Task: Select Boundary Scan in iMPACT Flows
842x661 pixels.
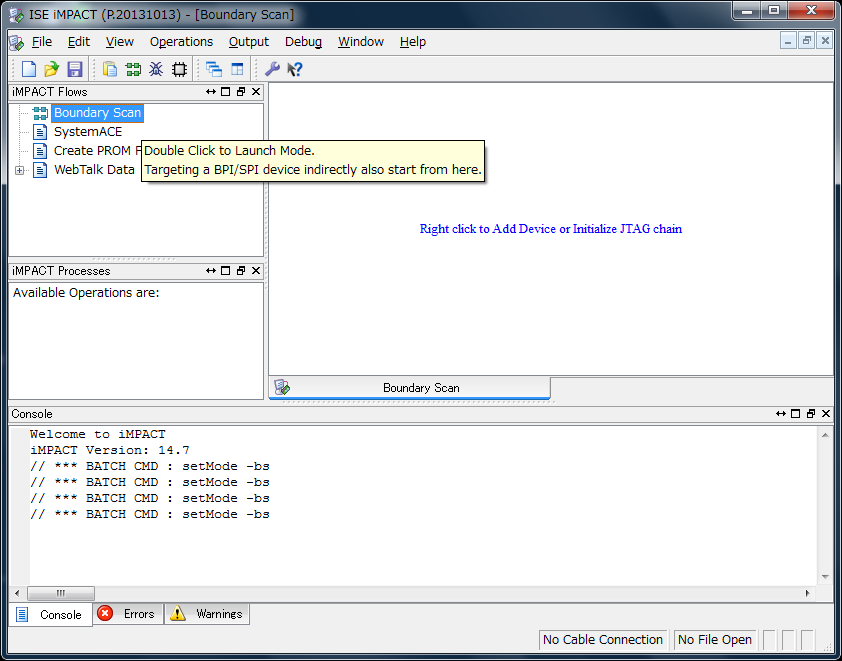Action: (x=97, y=113)
